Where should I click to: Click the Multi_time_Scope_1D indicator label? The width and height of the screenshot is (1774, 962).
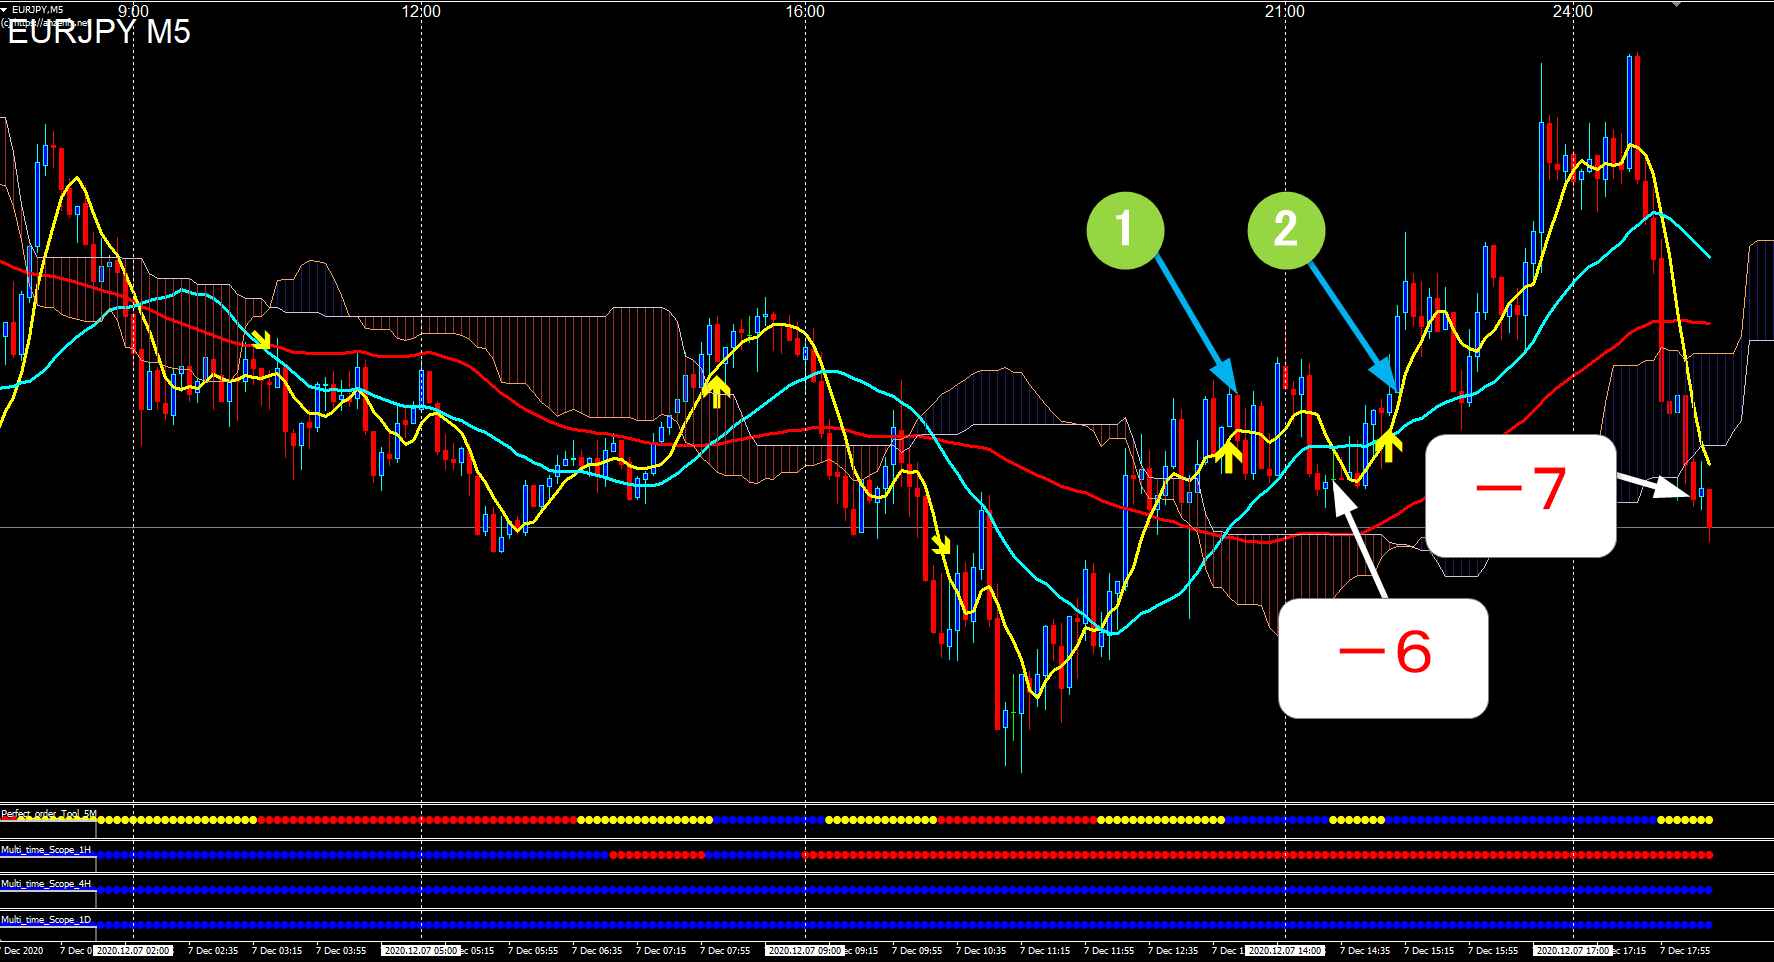pyautogui.click(x=46, y=920)
